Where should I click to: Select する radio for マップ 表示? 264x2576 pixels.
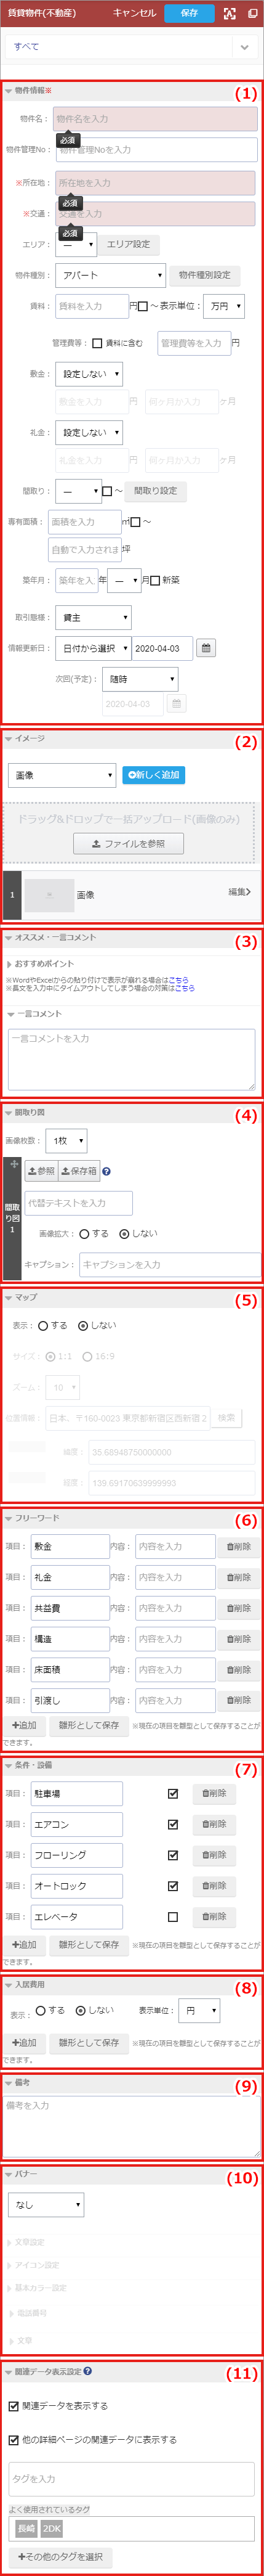43,1326
